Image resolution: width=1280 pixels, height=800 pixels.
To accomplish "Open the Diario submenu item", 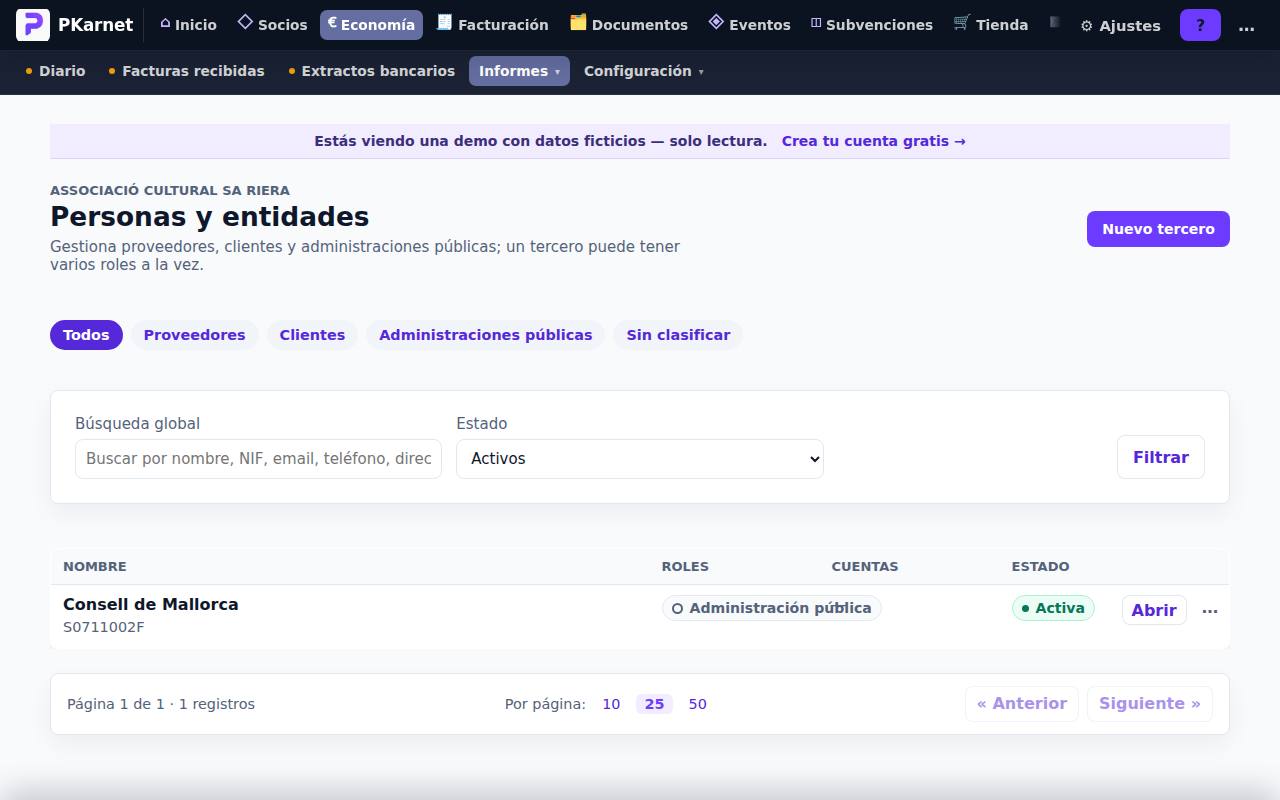I will point(55,71).
